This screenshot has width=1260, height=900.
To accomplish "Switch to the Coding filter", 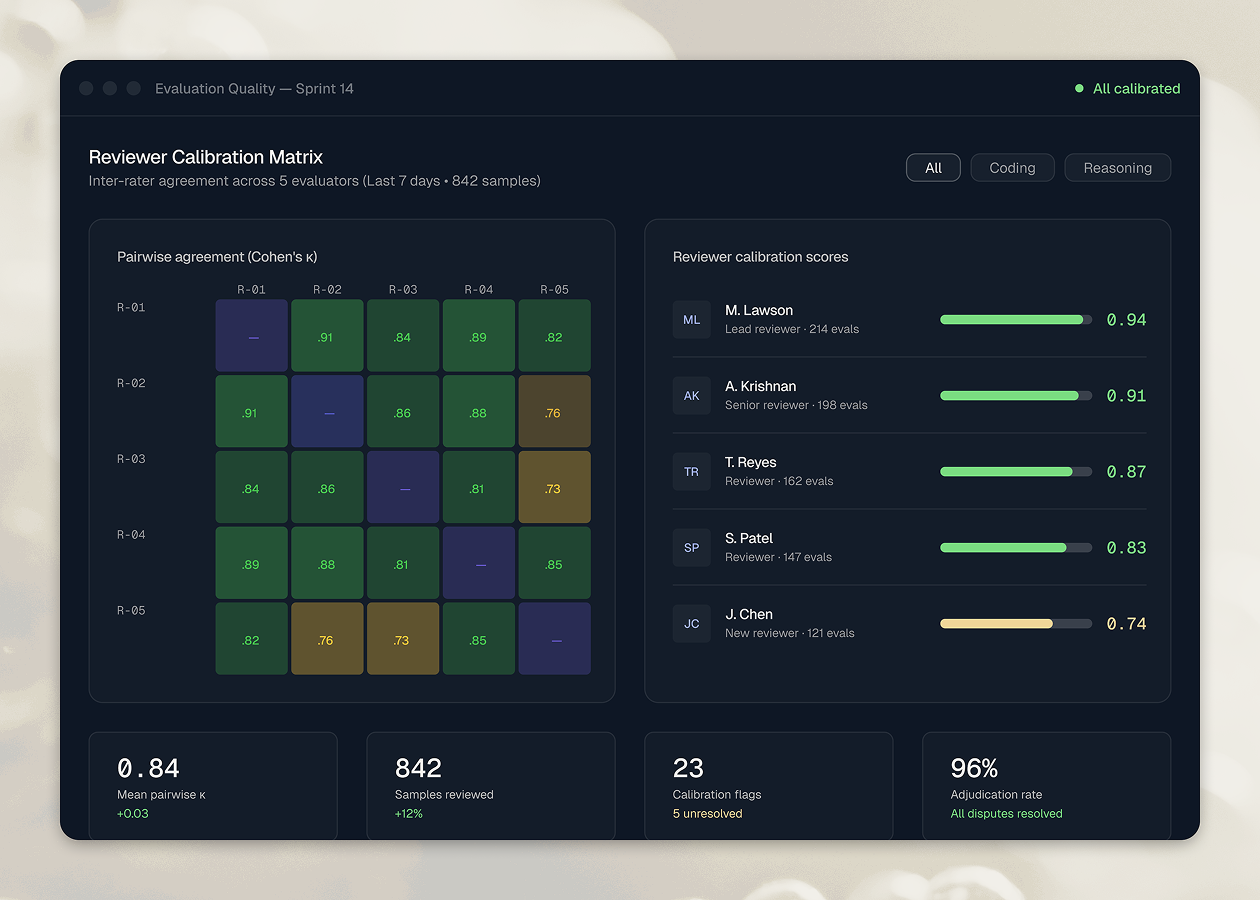I will click(1012, 168).
